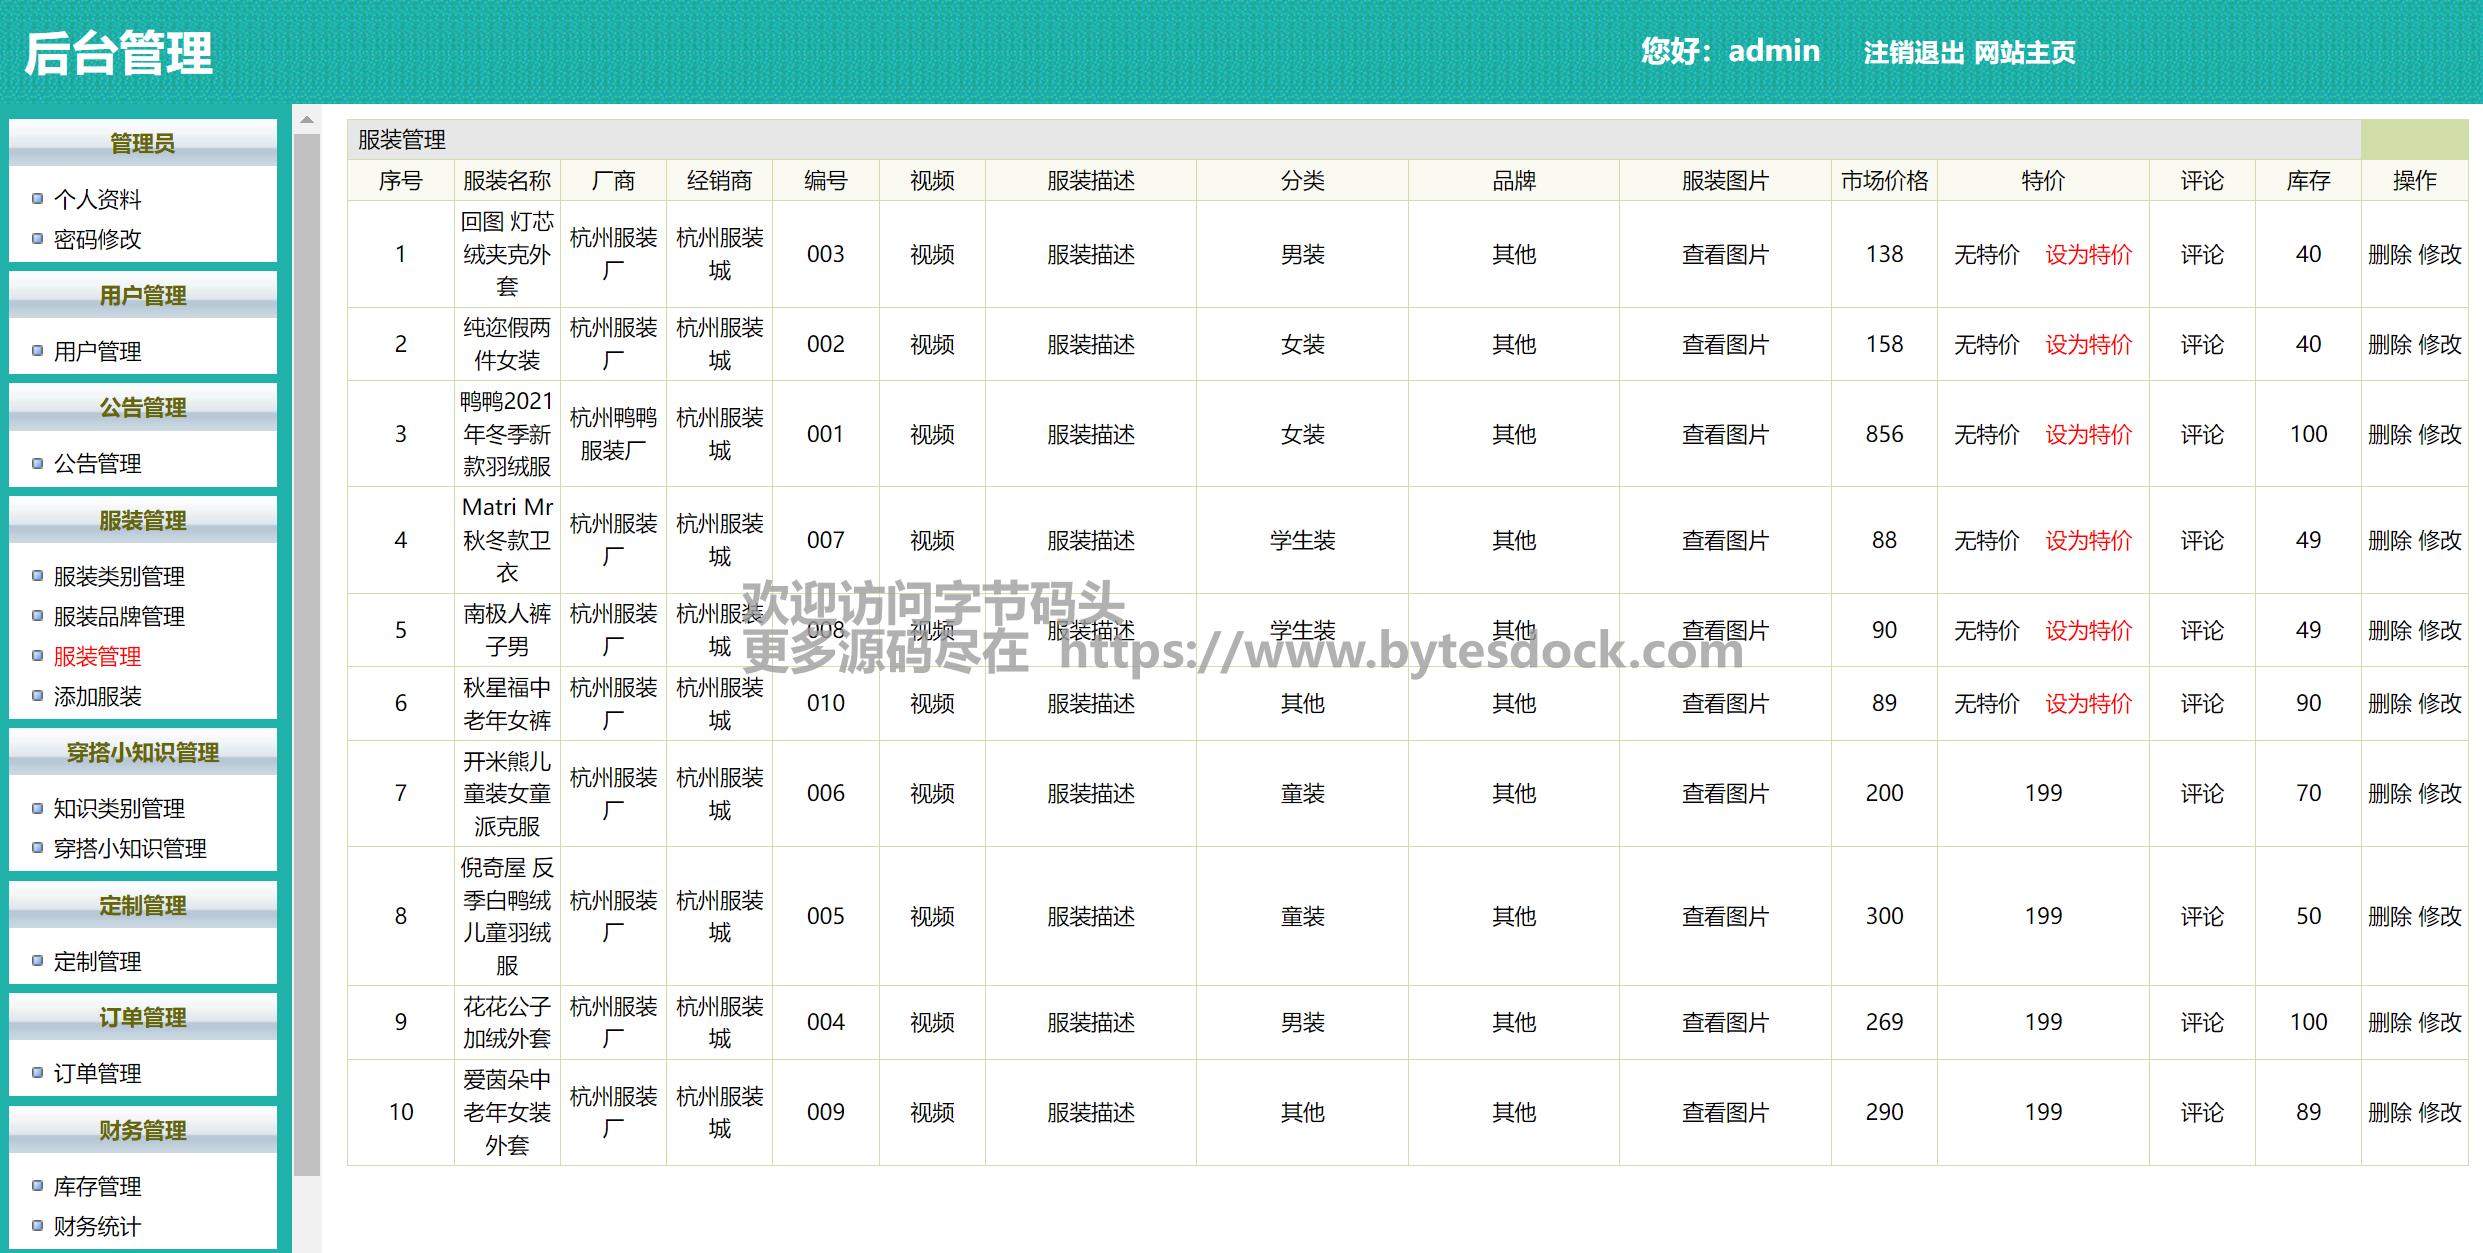Open 服装描述 for item 005
Image resolution: width=2483 pixels, height=1253 pixels.
click(1091, 916)
